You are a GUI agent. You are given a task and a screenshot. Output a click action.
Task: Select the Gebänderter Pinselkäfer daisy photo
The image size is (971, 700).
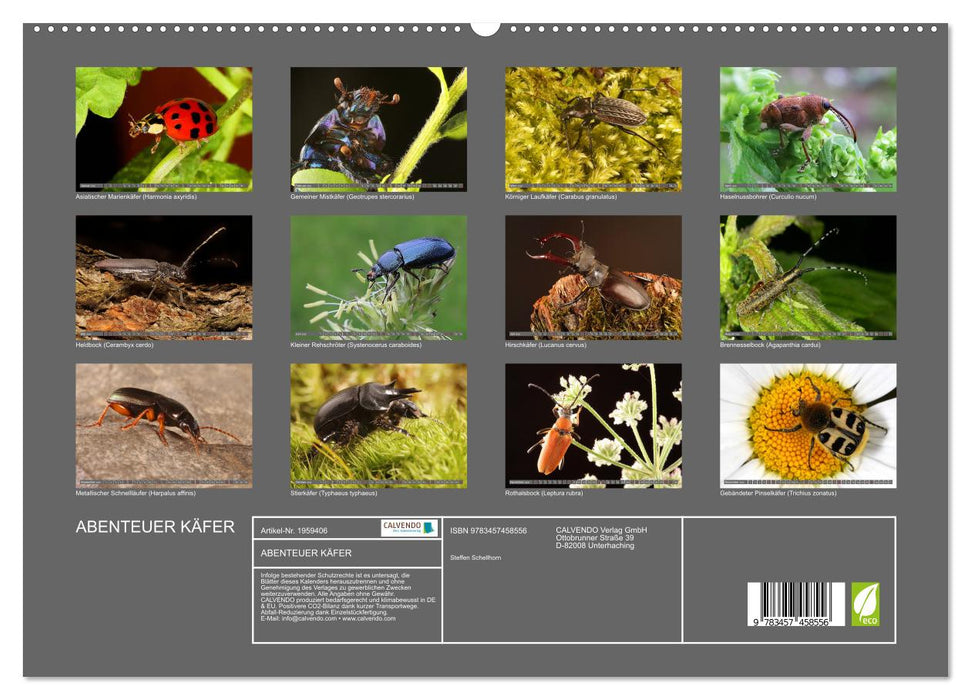click(x=805, y=425)
